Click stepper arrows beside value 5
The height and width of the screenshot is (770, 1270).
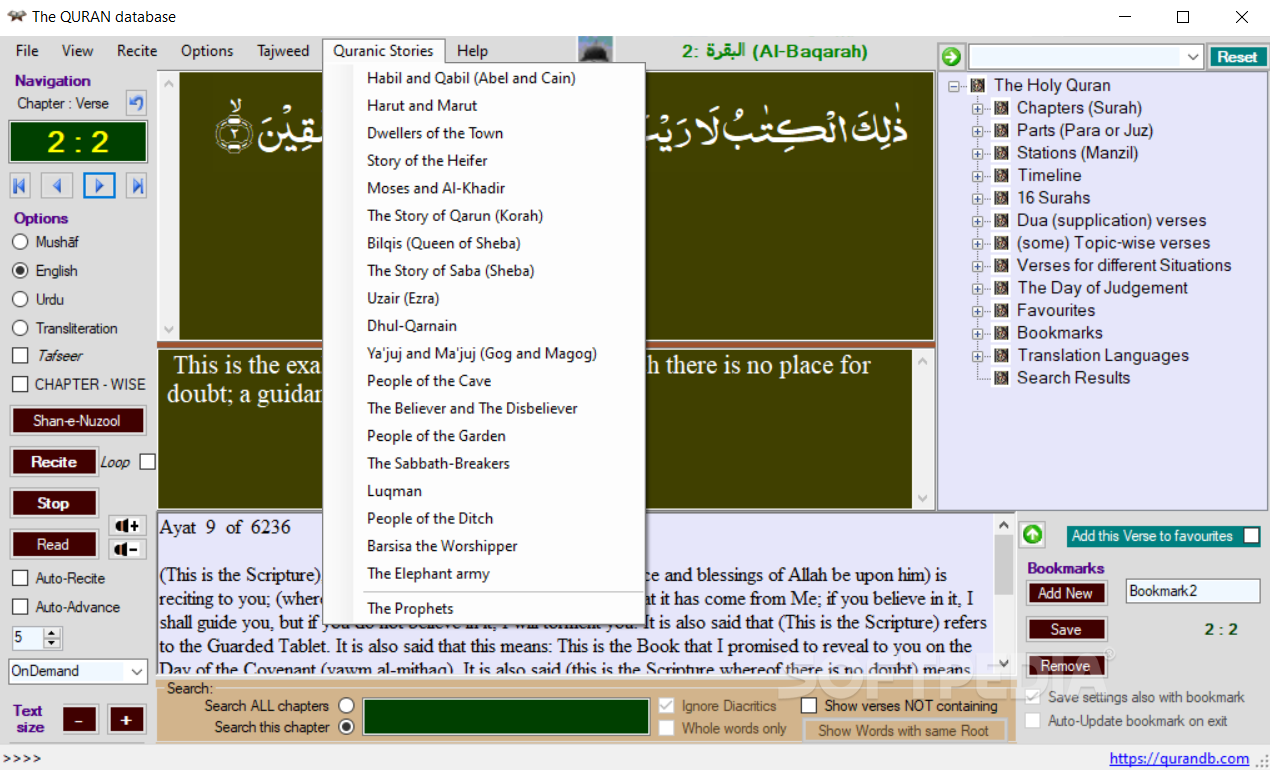point(53,637)
